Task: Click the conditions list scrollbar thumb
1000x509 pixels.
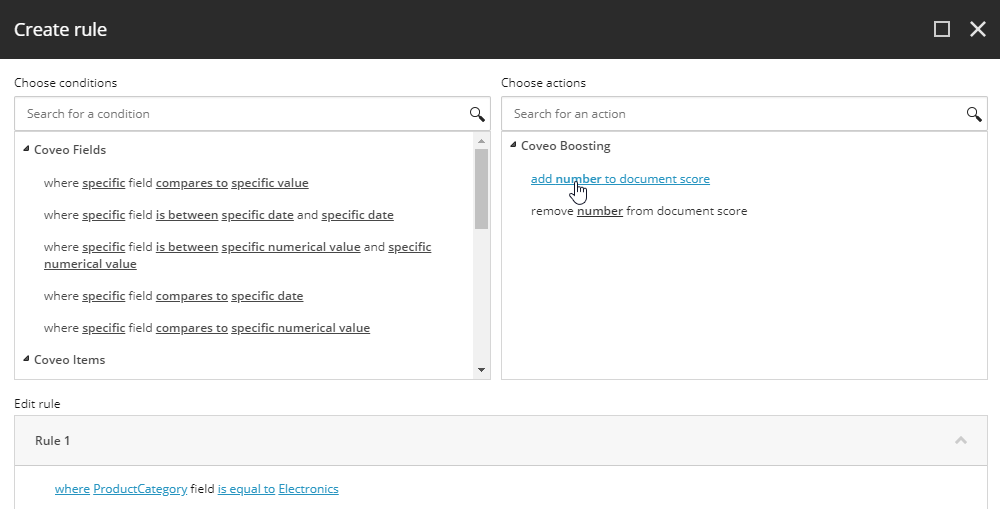Action: [482, 189]
